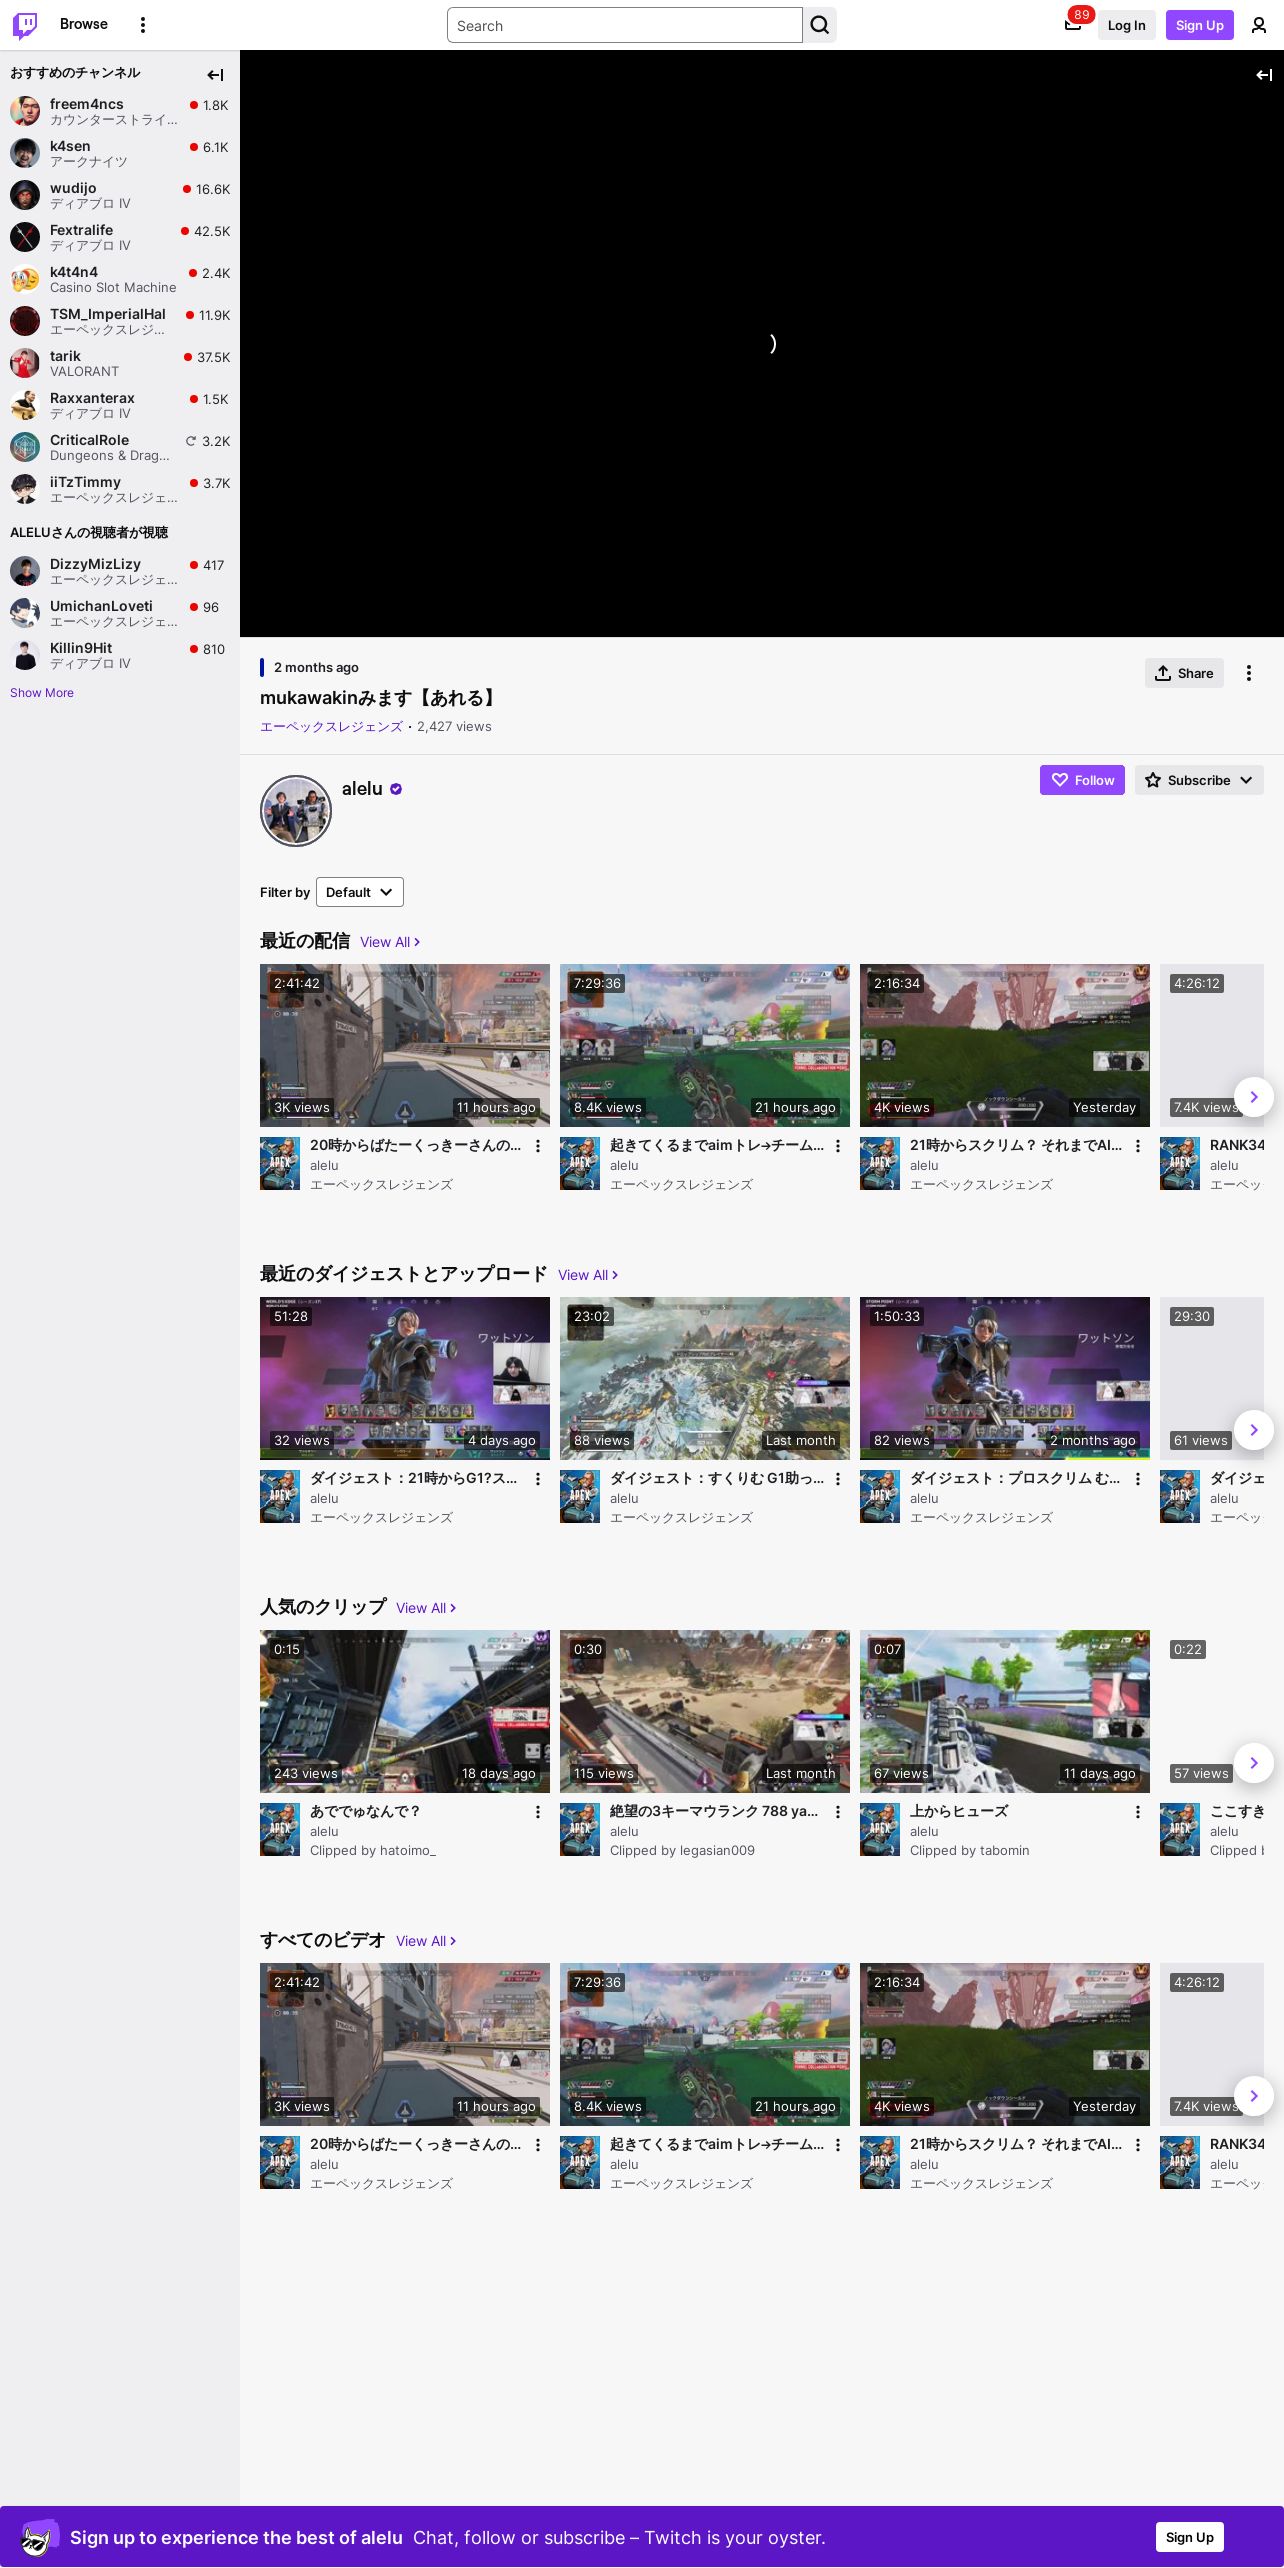Open tarik channel in sidebar

coord(120,363)
